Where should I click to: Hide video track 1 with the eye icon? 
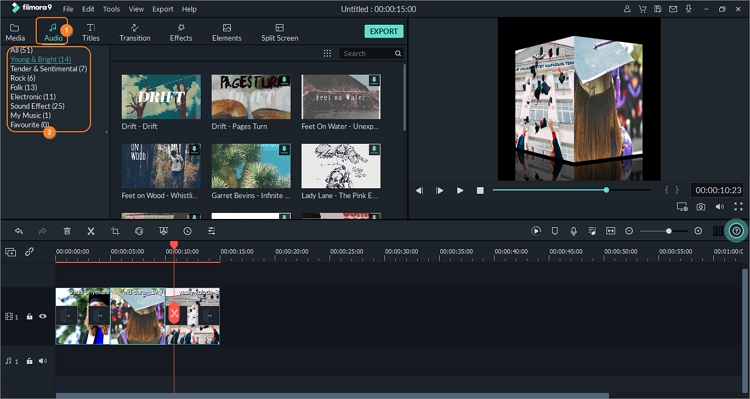pos(43,316)
